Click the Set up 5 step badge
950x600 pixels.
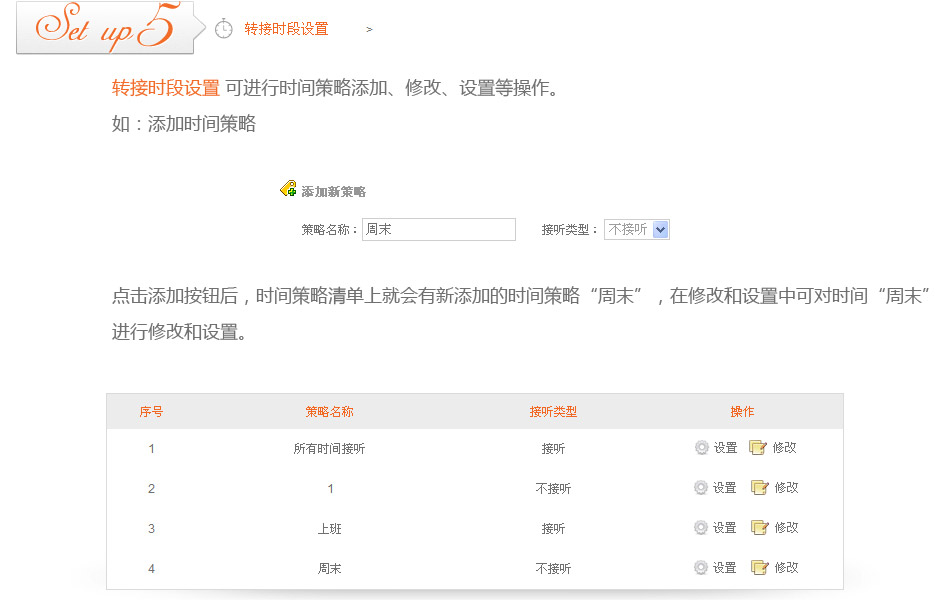click(105, 28)
